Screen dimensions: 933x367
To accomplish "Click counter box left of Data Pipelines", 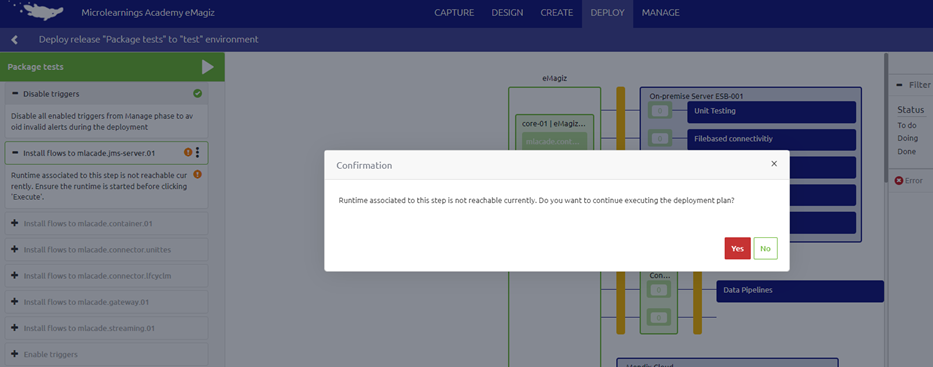I will tap(659, 290).
